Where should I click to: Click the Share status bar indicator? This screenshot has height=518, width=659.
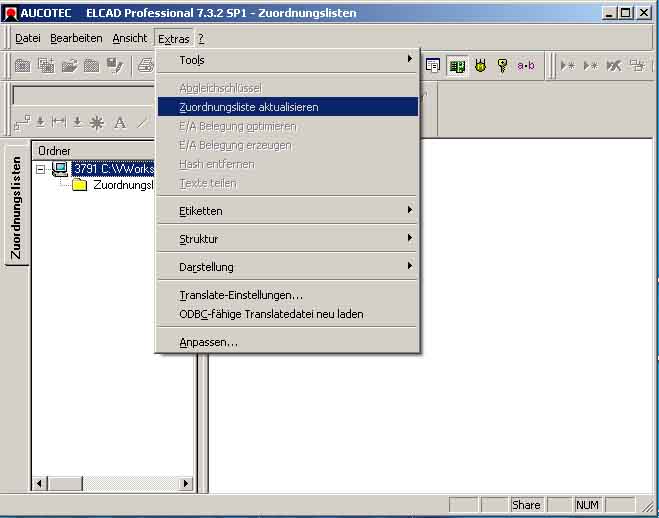click(526, 505)
